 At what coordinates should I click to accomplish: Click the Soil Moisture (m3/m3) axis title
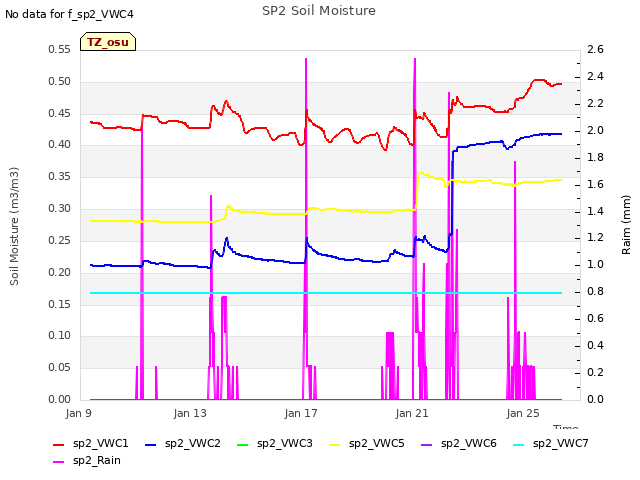coord(14,226)
